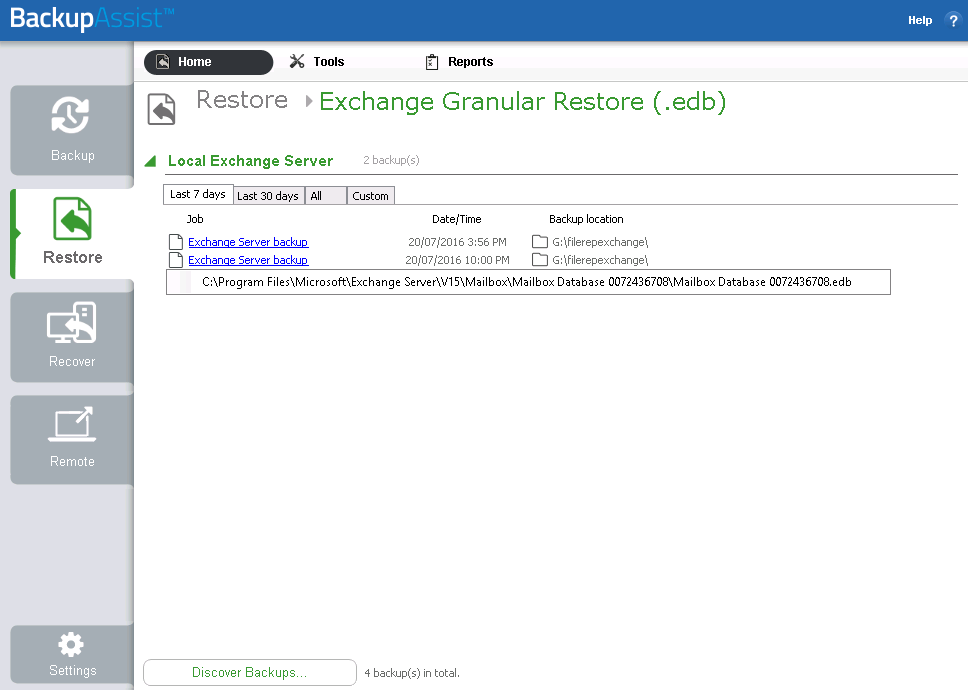The width and height of the screenshot is (968, 690).
Task: Click the '2 backup(s)' count label
Action: coord(391,160)
